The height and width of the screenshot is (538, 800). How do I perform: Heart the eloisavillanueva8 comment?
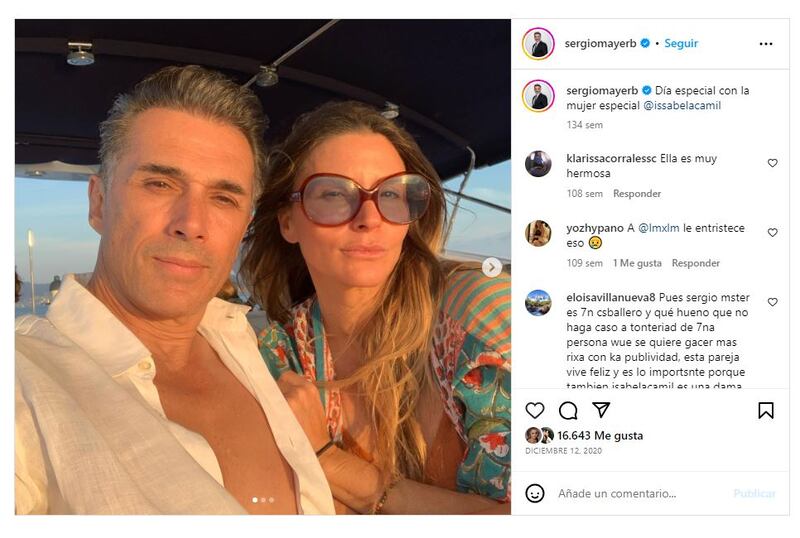[x=772, y=302]
